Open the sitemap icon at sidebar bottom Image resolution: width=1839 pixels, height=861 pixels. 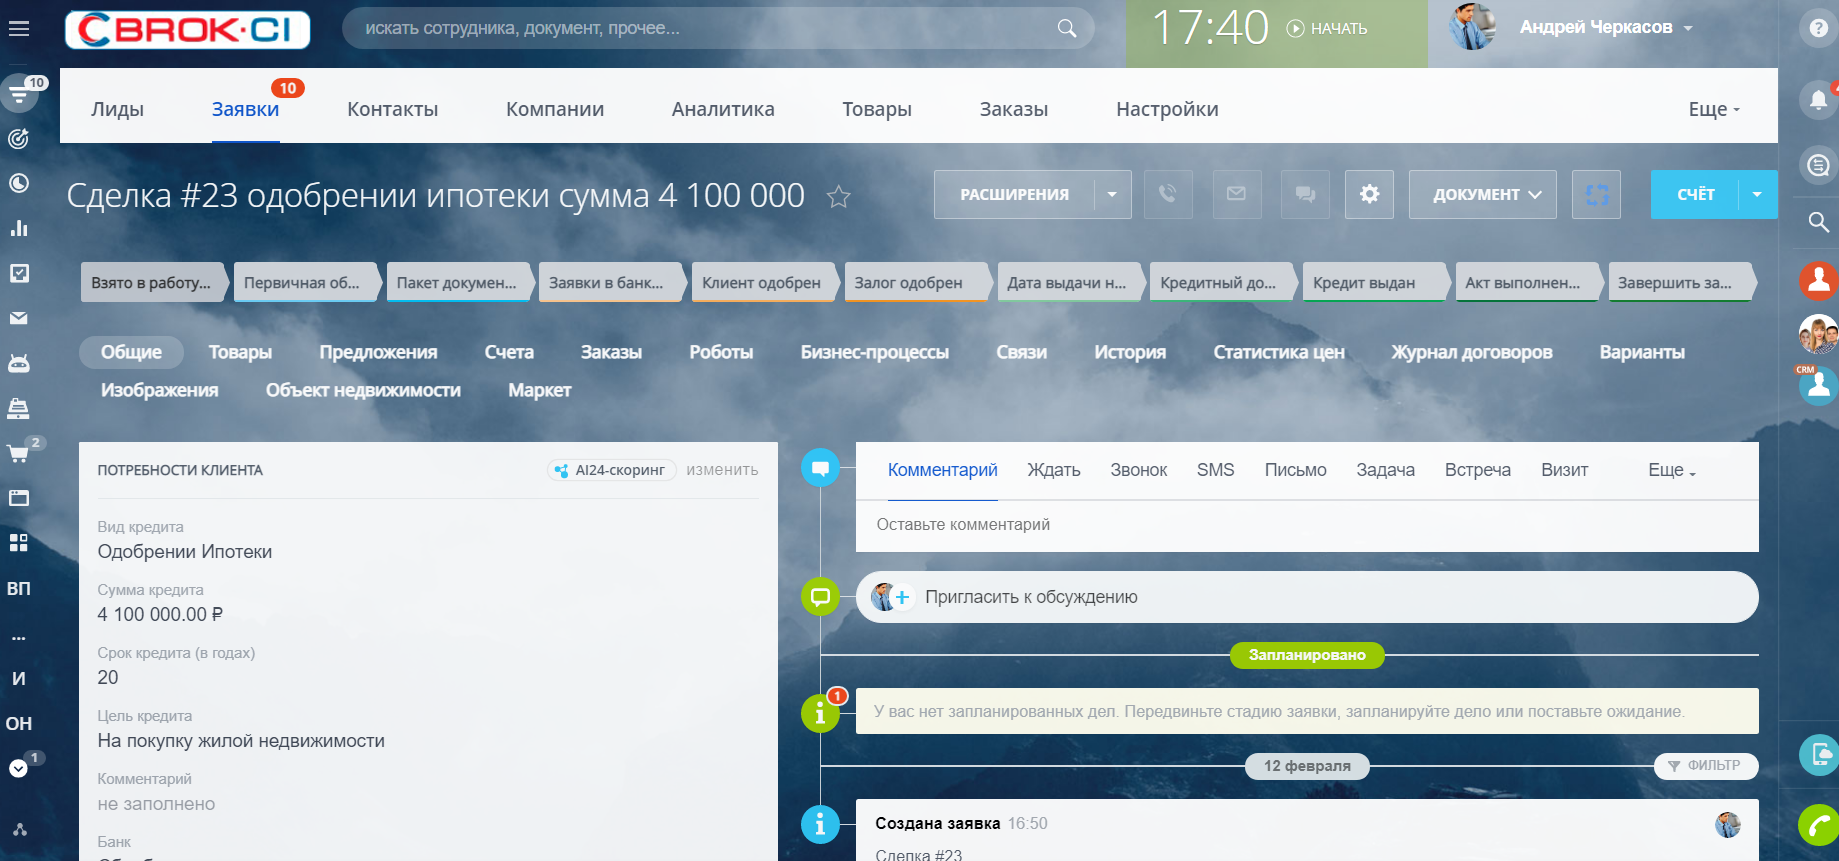click(19, 830)
